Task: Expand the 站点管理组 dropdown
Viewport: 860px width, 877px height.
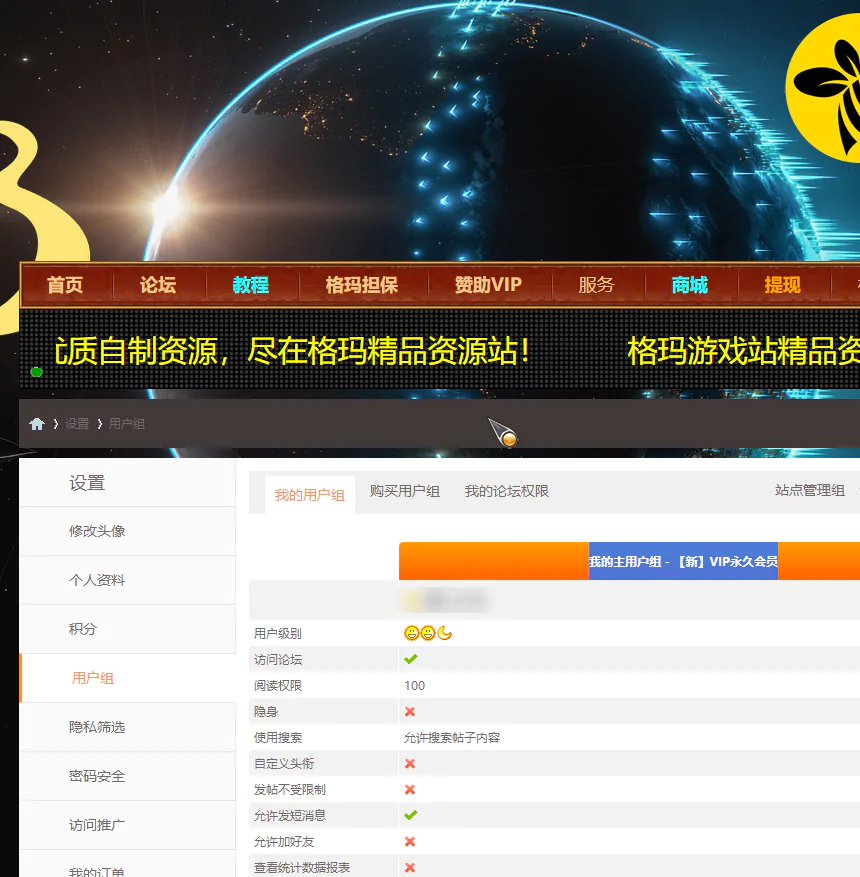Action: coord(810,491)
